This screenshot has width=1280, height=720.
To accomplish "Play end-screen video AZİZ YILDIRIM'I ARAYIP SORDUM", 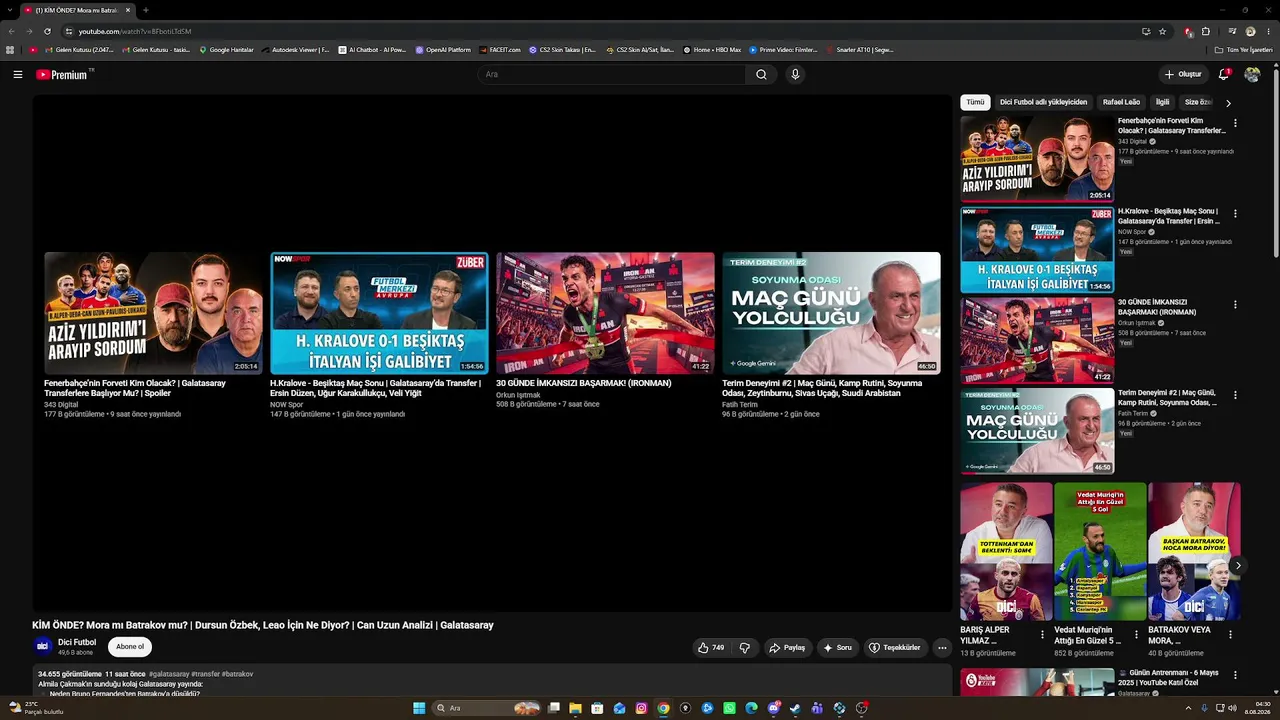I will pyautogui.click(x=153, y=313).
